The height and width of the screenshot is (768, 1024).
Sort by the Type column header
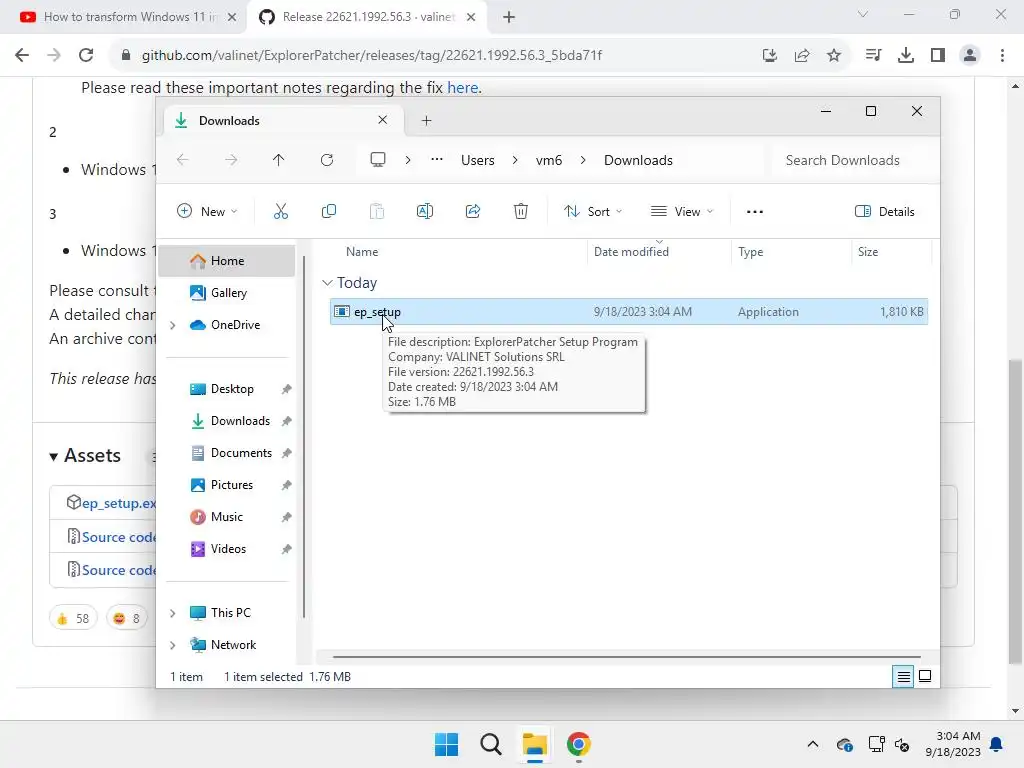coord(750,251)
